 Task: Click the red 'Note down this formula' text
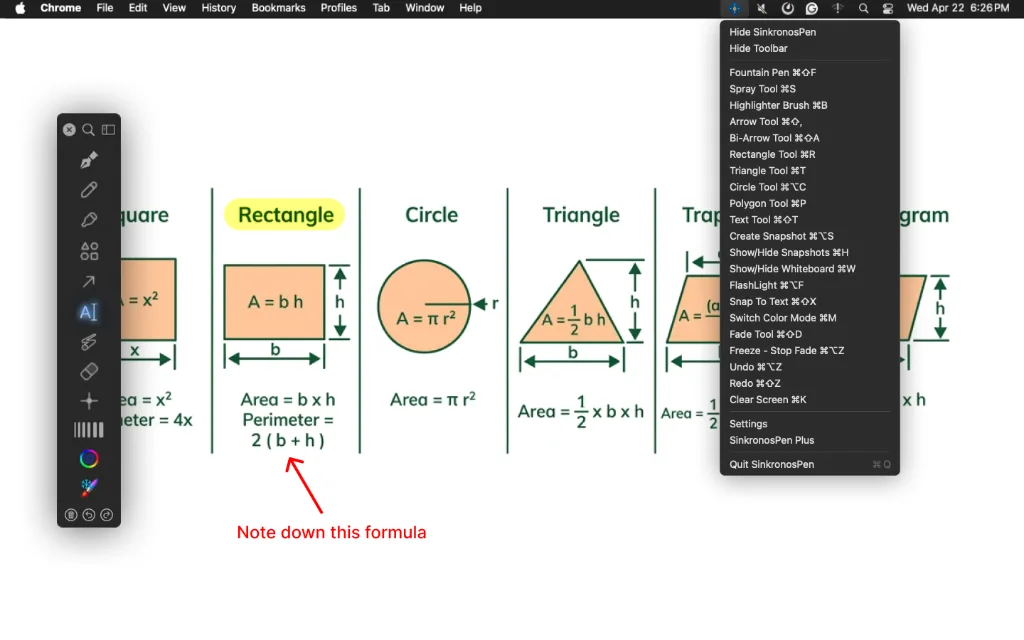point(331,532)
